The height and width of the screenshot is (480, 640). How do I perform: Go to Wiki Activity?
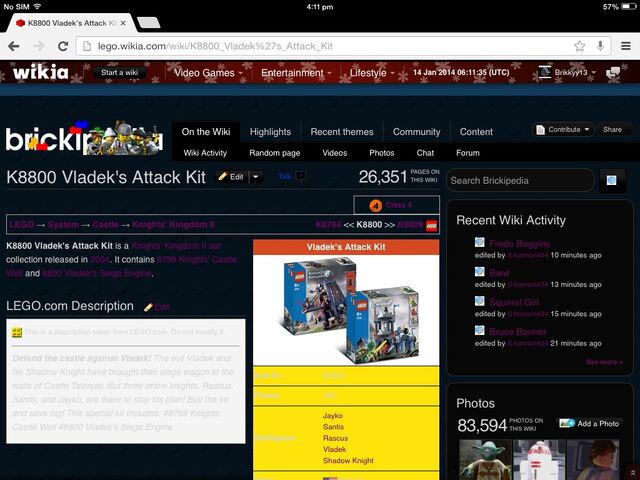(205, 153)
